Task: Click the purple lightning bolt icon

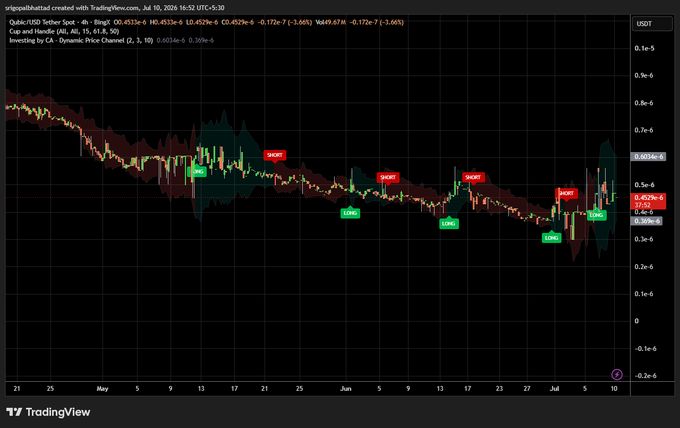Action: coord(617,374)
